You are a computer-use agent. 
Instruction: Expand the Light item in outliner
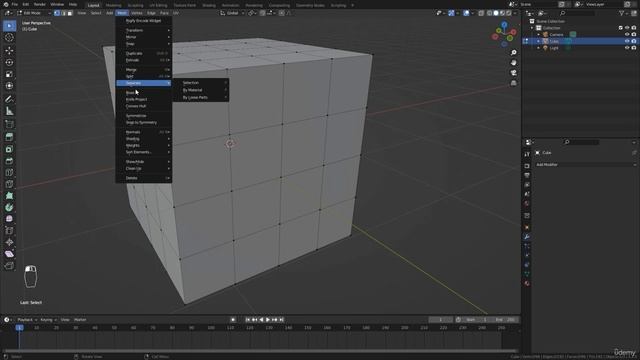pos(538,48)
